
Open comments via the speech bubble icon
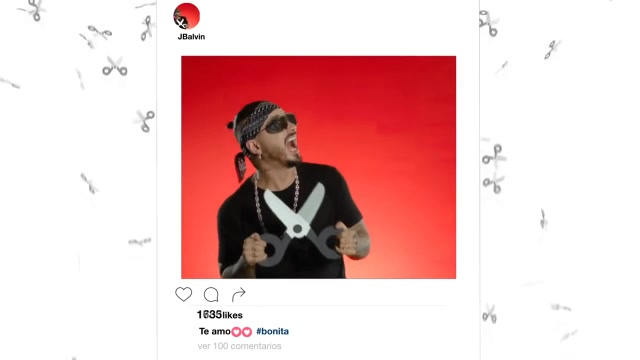coord(211,294)
